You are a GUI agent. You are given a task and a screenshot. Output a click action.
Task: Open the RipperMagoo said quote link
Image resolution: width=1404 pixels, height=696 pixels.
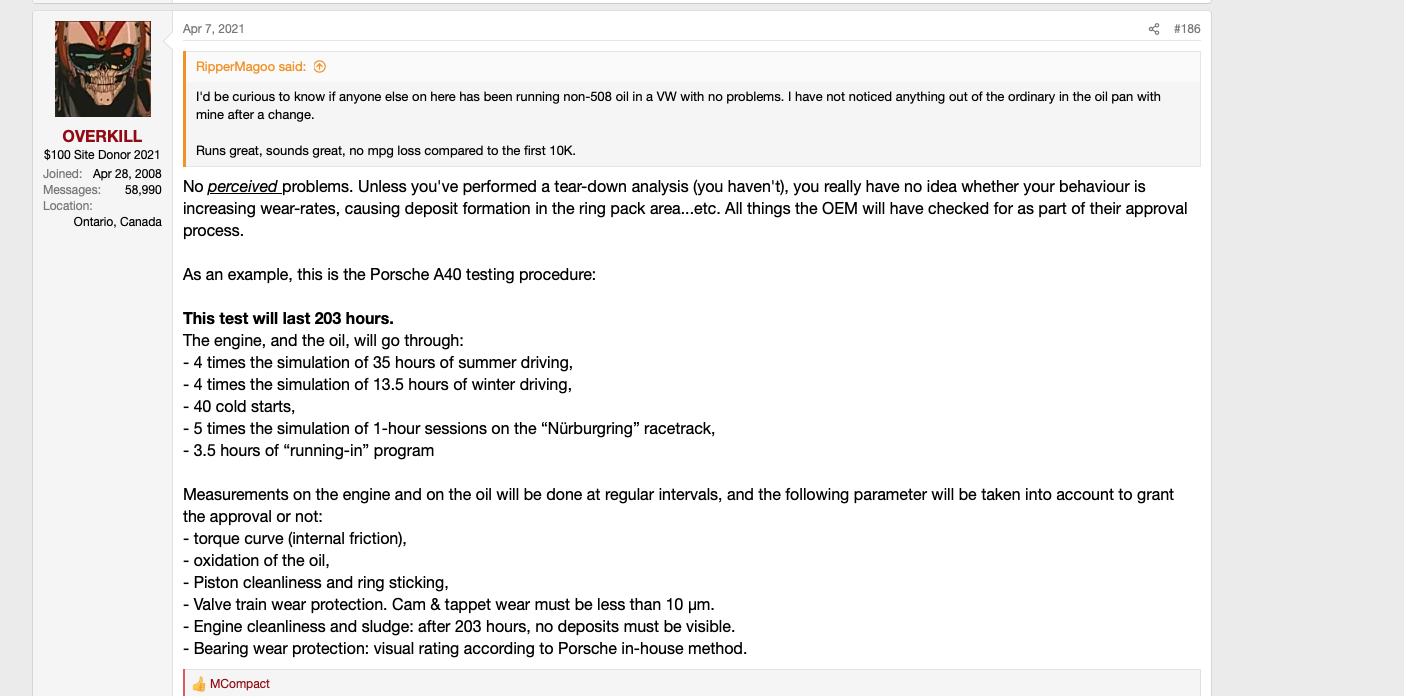coord(252,67)
